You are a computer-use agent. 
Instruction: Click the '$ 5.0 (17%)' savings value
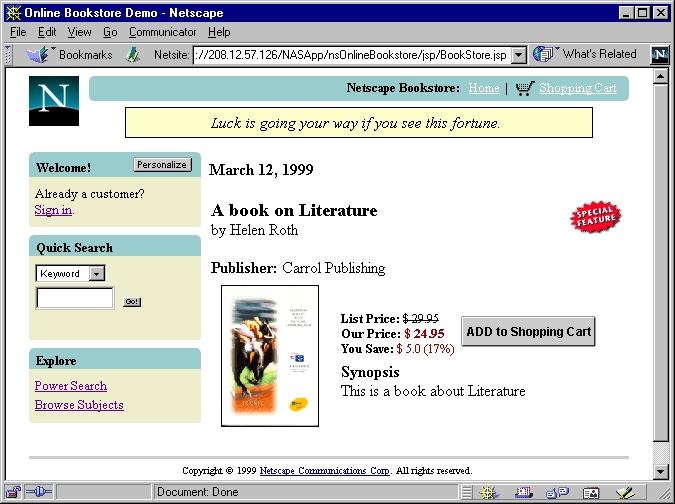point(425,349)
